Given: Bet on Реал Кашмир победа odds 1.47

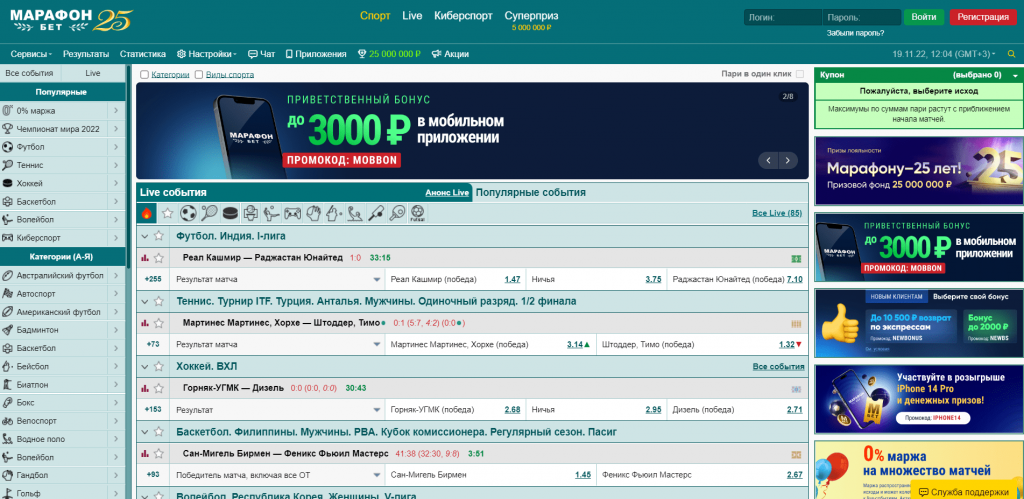Looking at the screenshot, I should click(512, 280).
